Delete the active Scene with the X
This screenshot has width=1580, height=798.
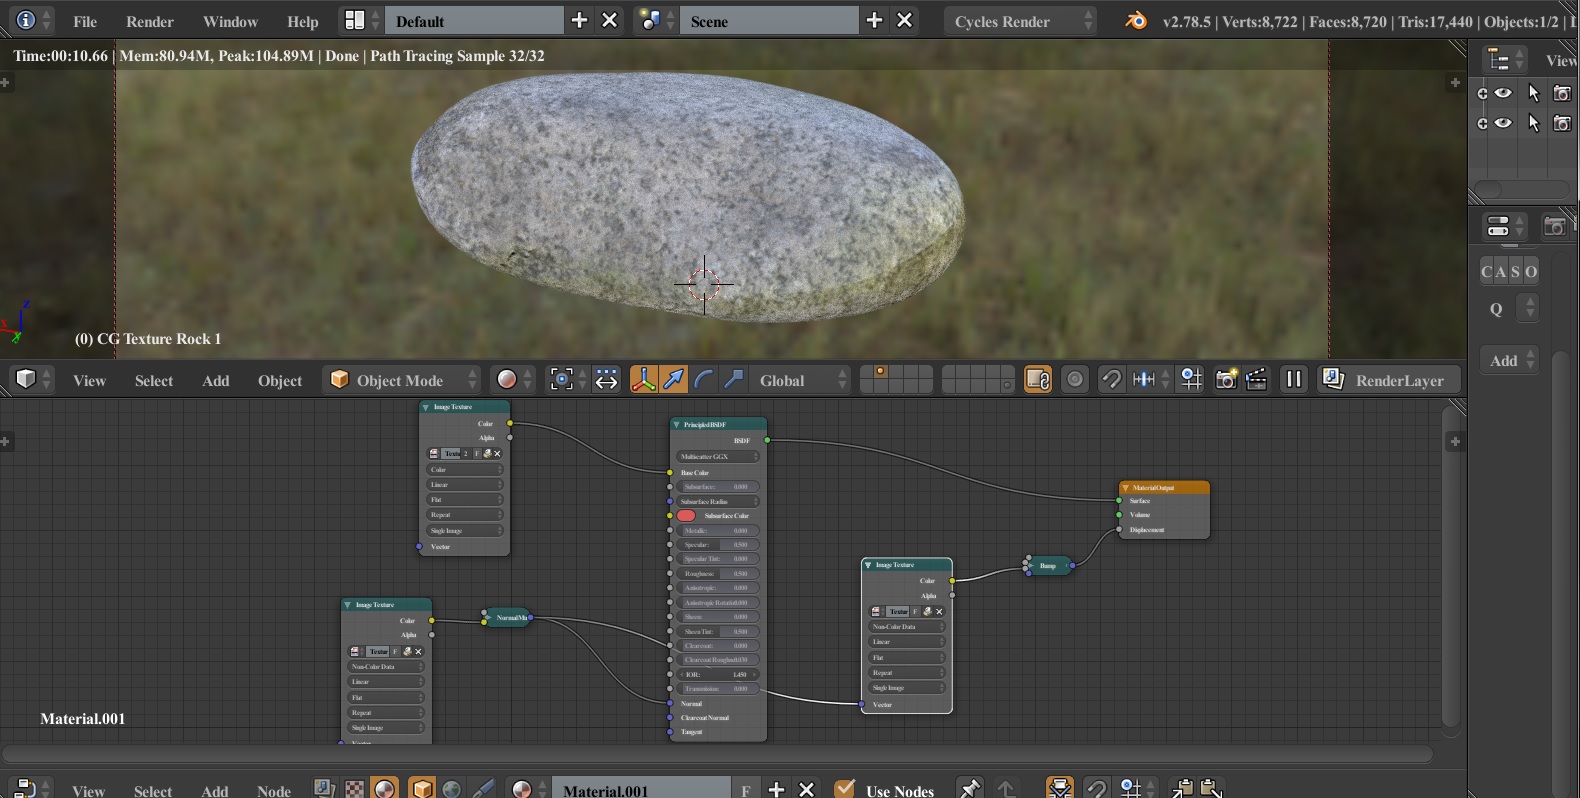(x=904, y=20)
